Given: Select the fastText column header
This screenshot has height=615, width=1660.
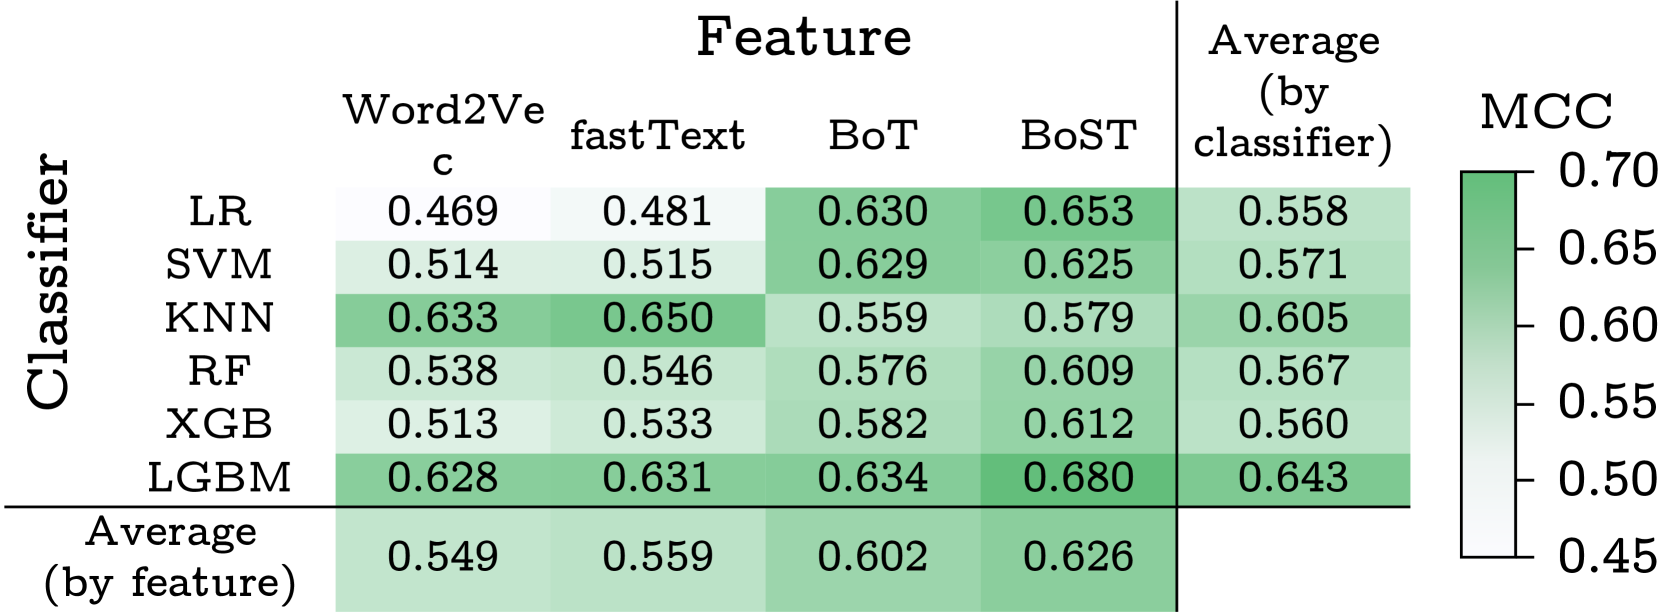Looking at the screenshot, I should (657, 136).
